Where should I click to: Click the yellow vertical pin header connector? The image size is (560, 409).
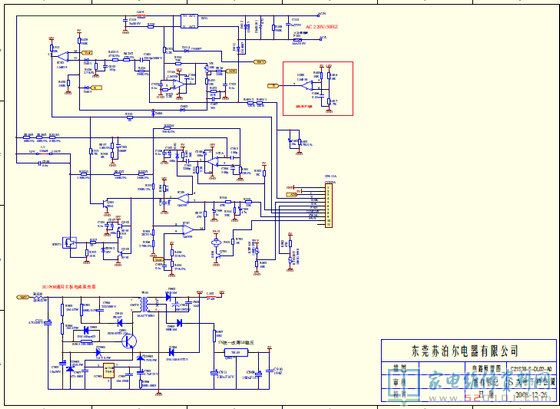(x=329, y=205)
